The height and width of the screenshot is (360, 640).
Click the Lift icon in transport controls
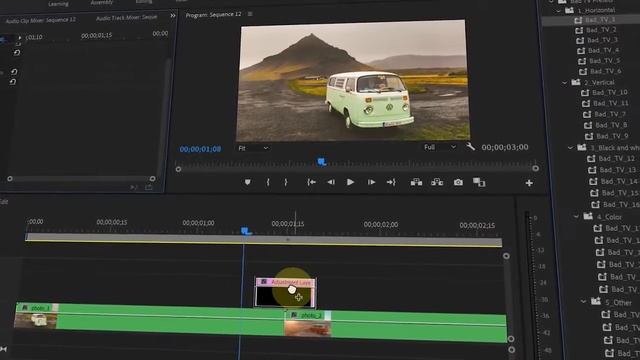416,182
